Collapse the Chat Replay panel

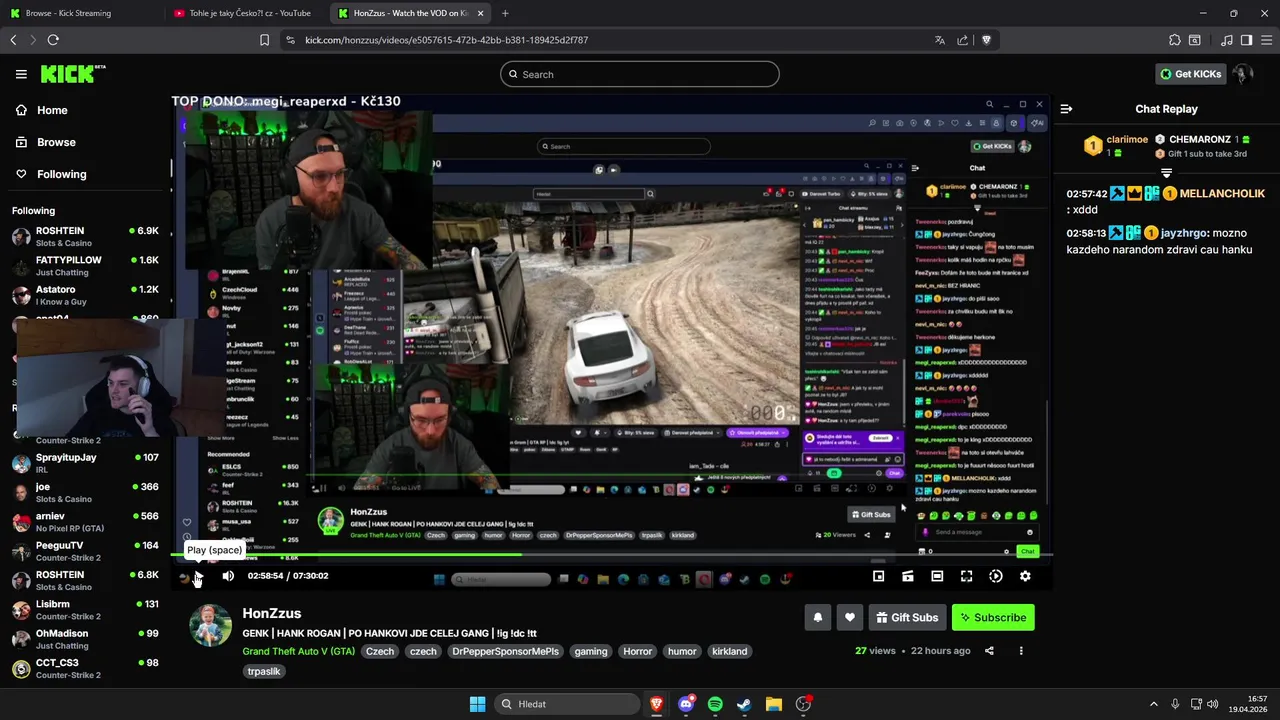pyautogui.click(x=1066, y=109)
